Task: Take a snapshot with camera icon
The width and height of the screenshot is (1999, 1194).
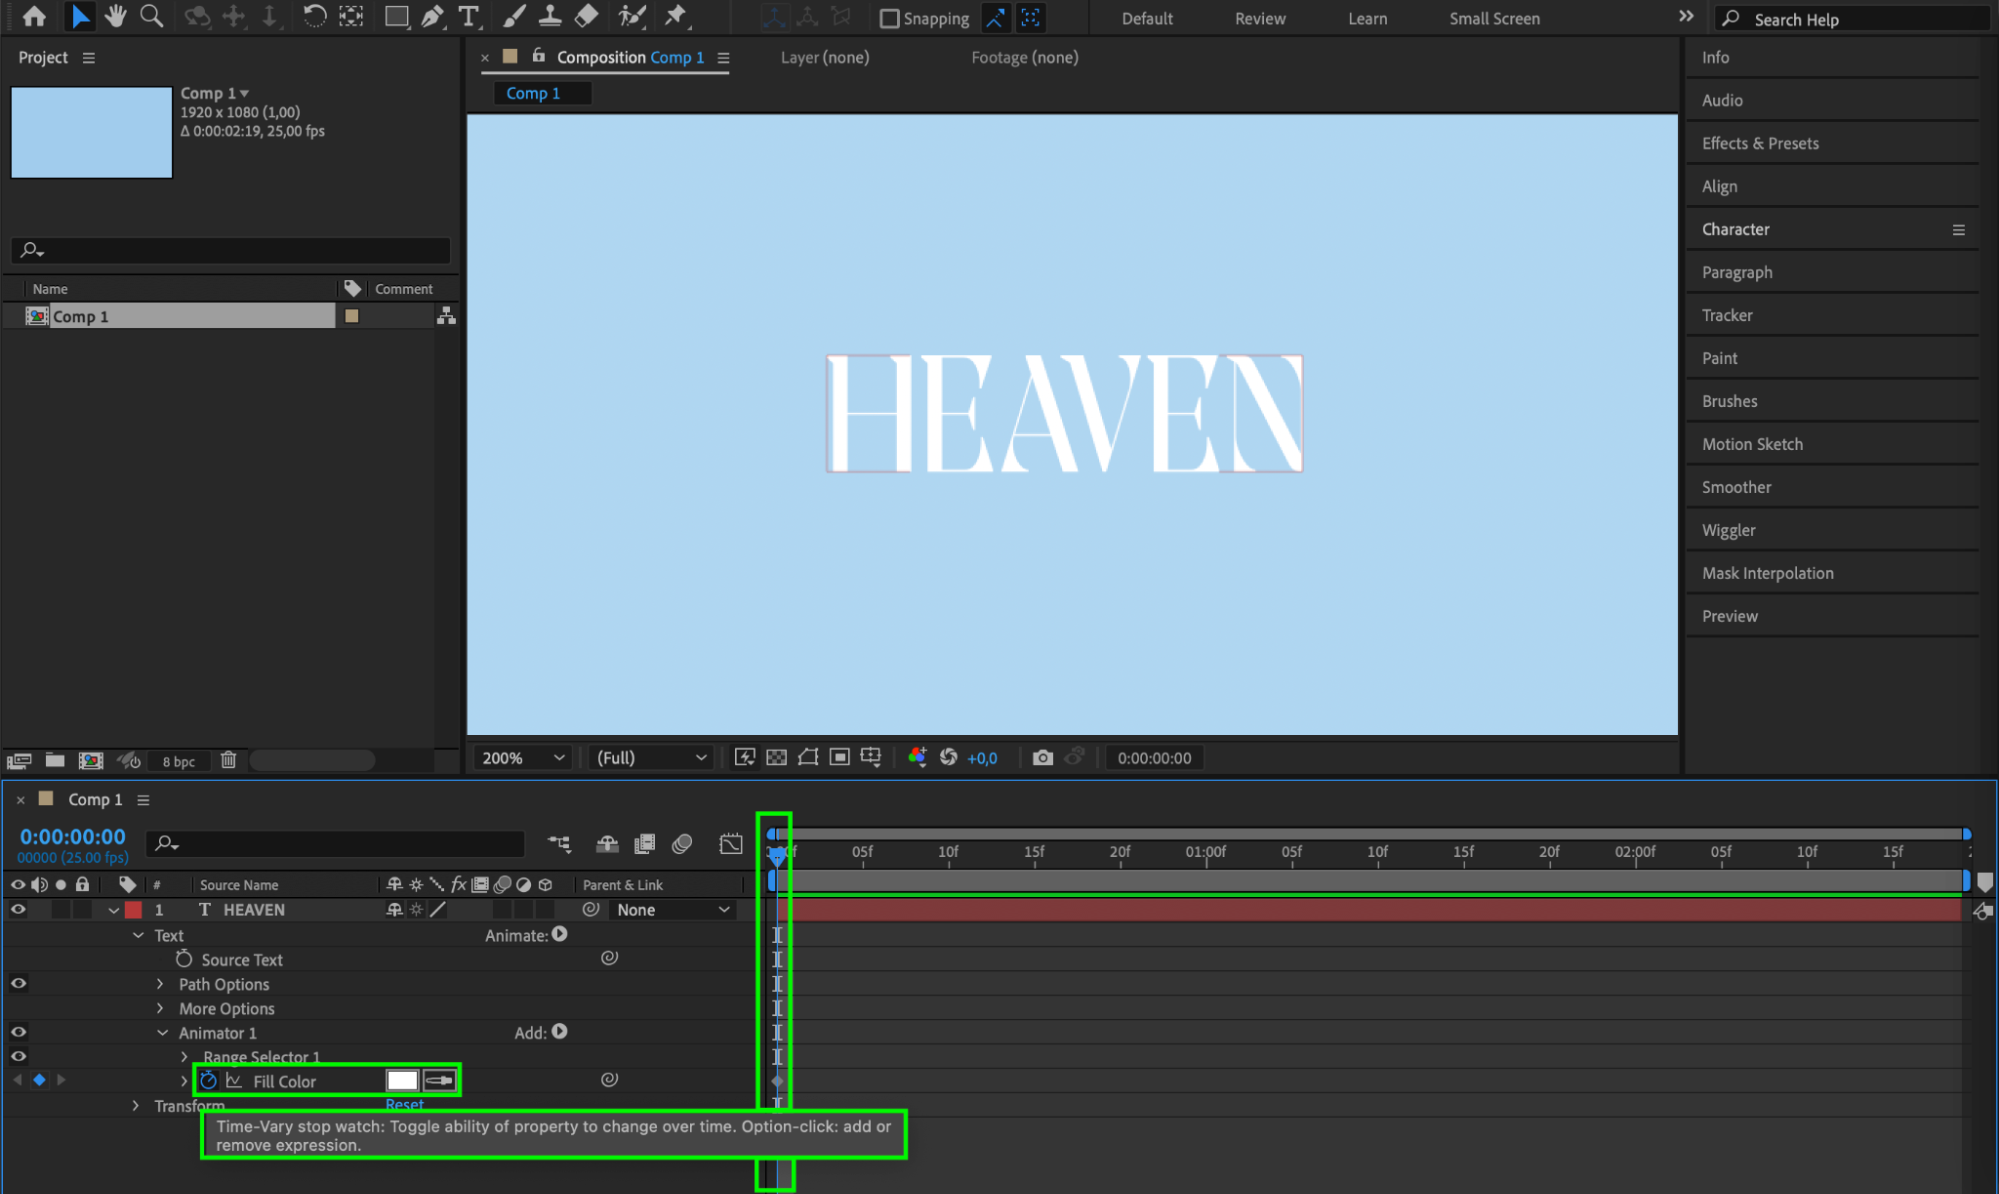Action: point(1042,758)
